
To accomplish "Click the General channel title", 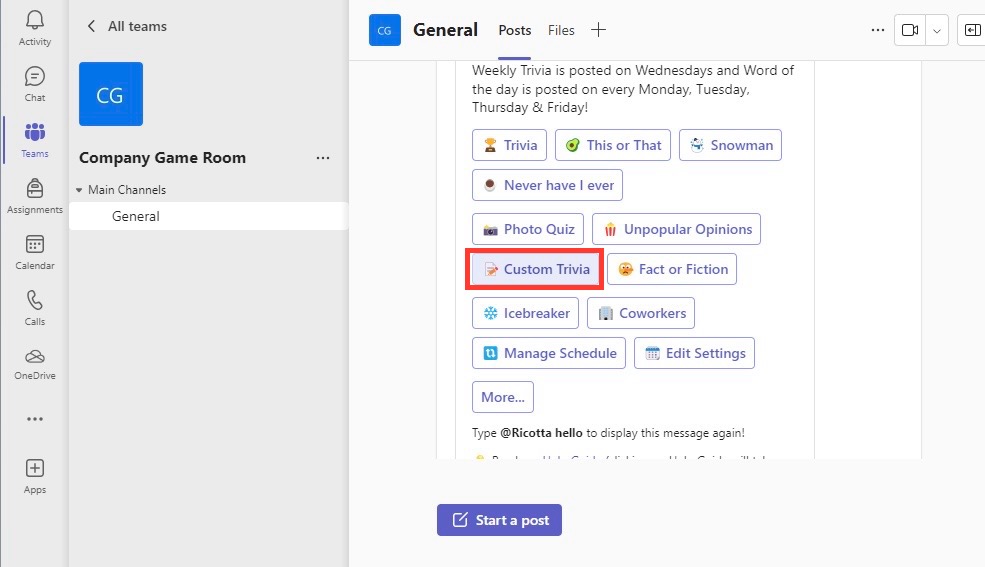I will pos(445,30).
